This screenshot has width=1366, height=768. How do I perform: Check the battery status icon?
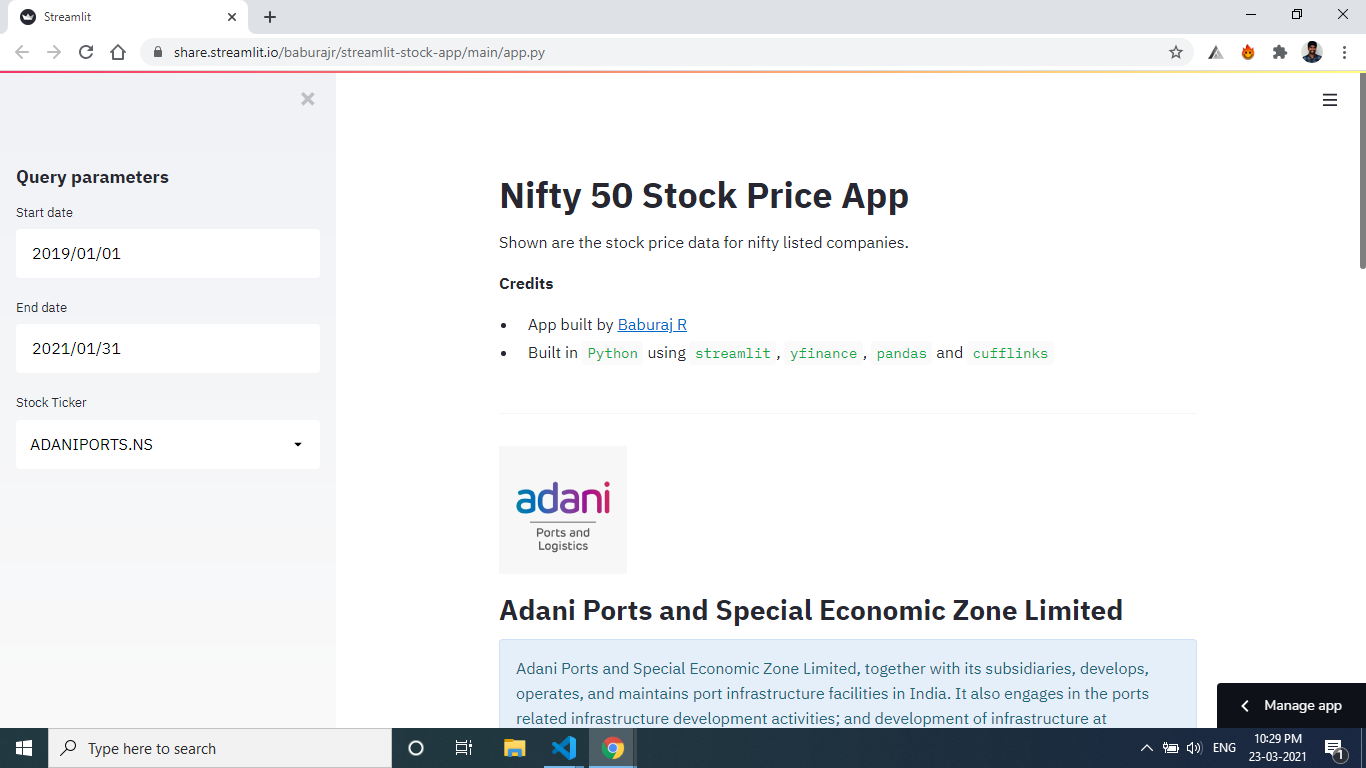pos(1171,748)
